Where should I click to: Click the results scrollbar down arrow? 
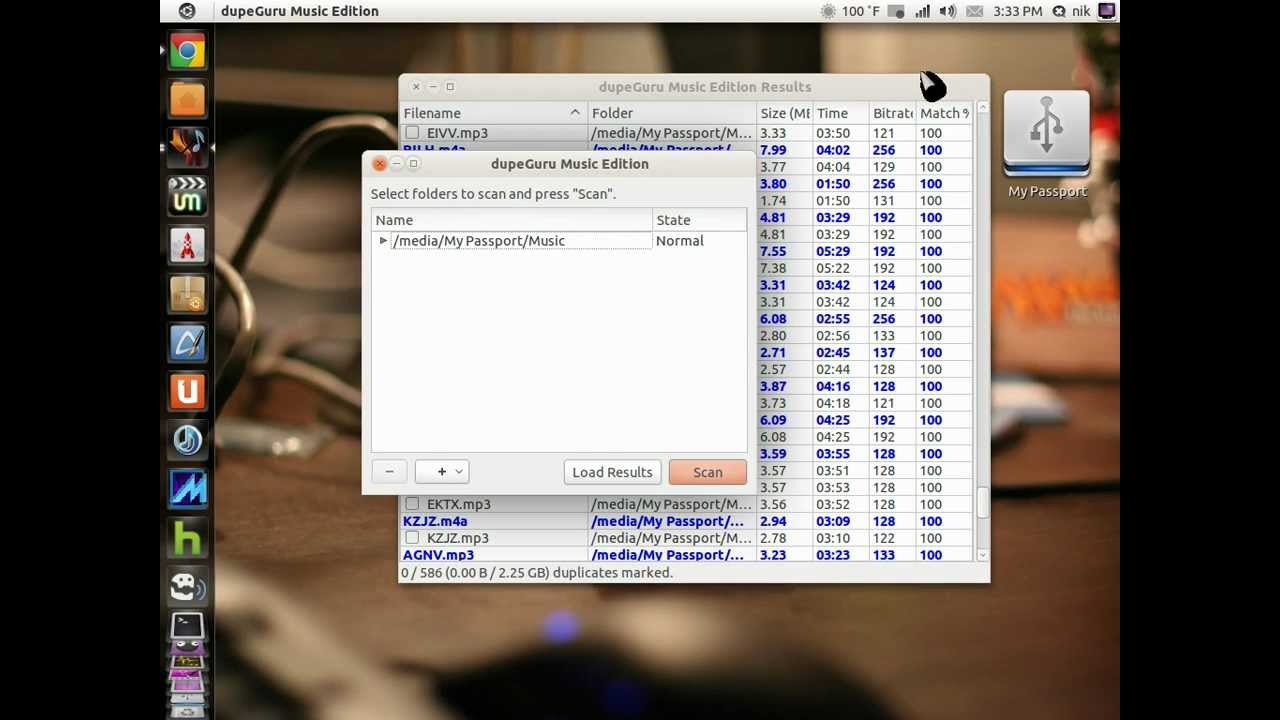[x=982, y=555]
